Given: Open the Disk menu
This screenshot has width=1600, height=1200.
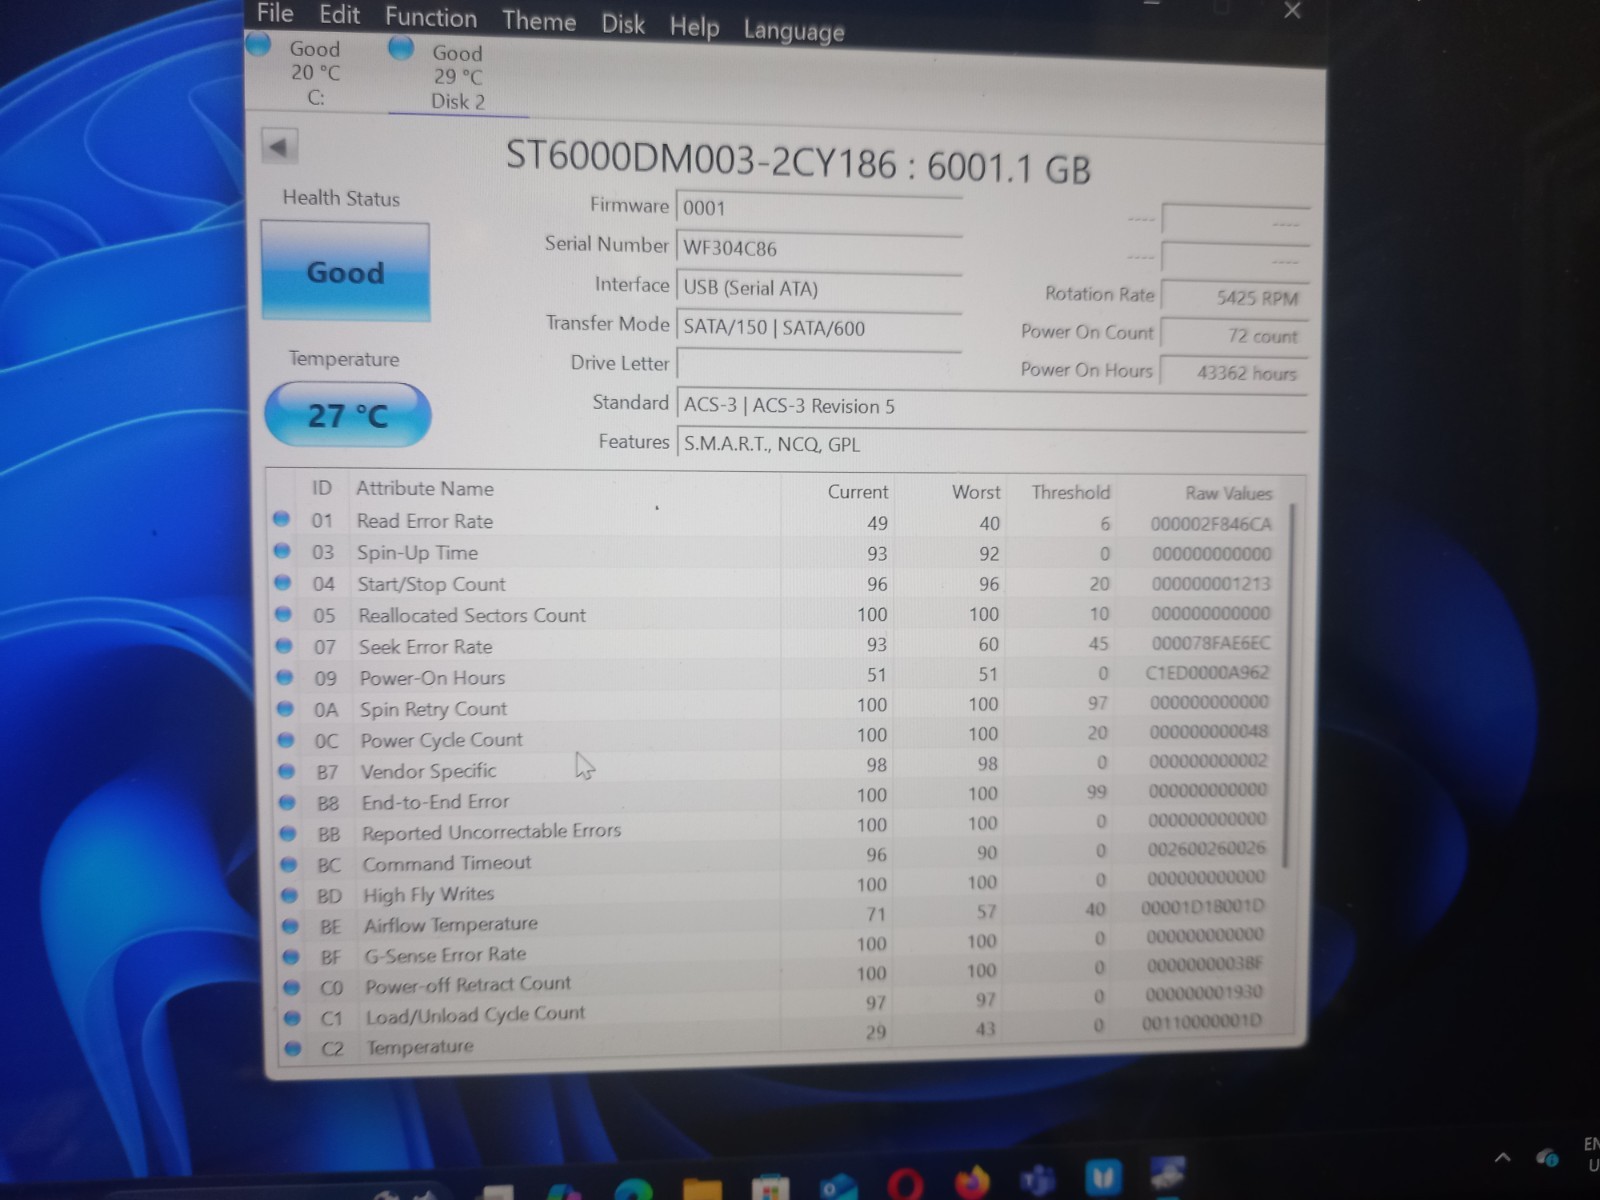Looking at the screenshot, I should point(623,24).
